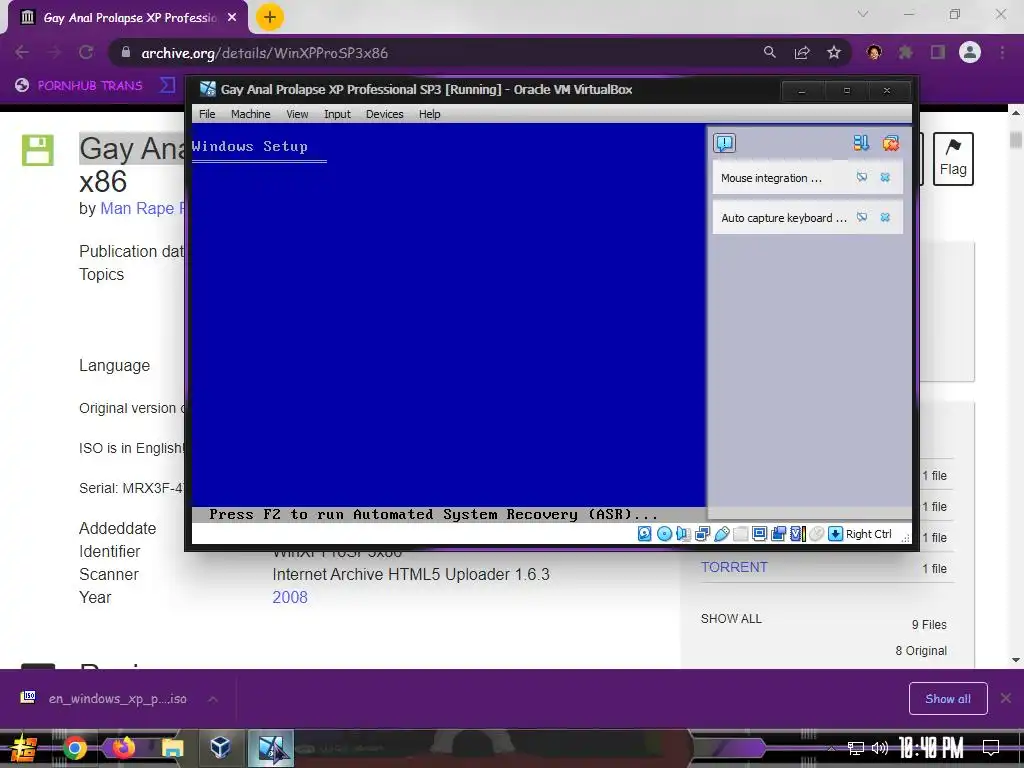Open the Chrome extensions puzzle icon
This screenshot has height=768, width=1024.
(x=906, y=52)
